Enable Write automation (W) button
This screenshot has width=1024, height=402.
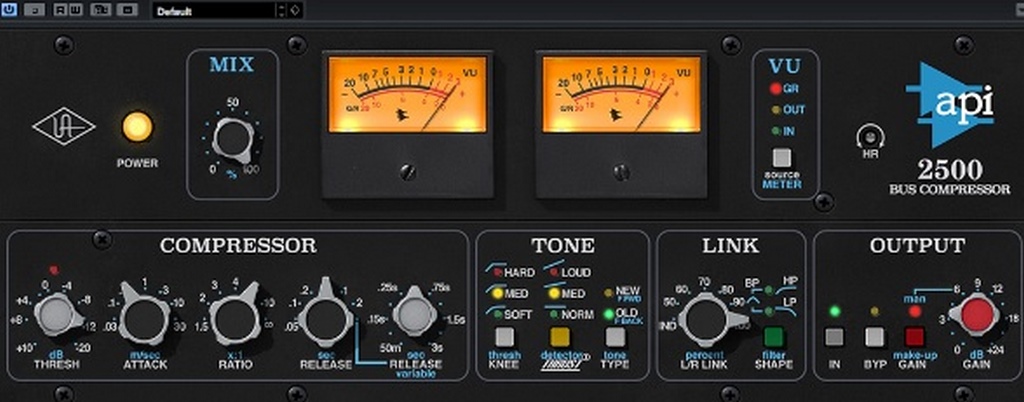point(75,10)
